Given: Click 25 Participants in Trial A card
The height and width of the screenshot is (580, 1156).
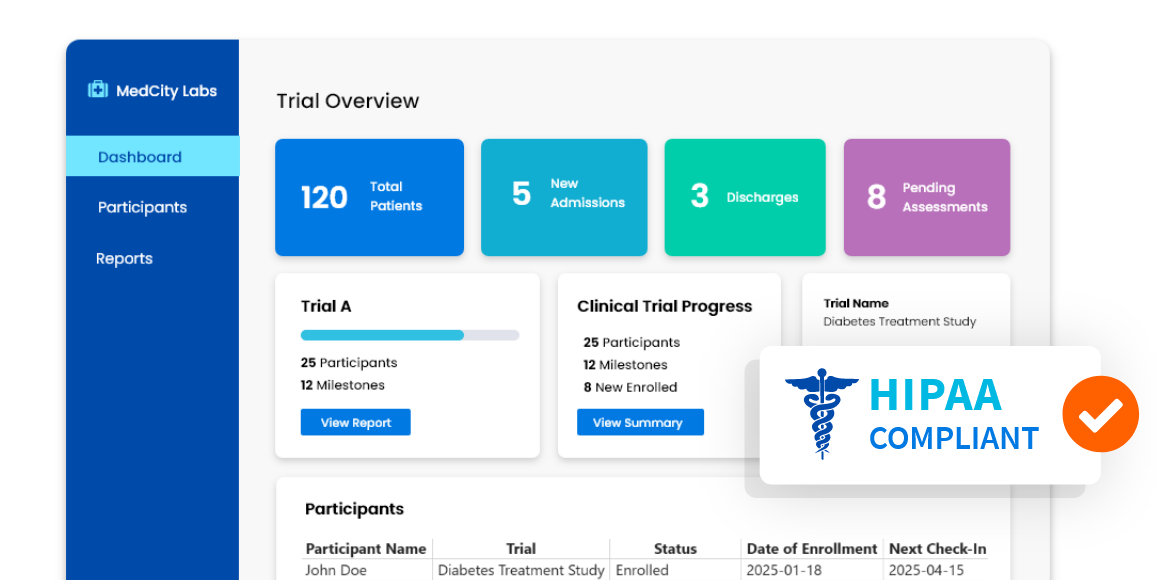Looking at the screenshot, I should pyautogui.click(x=349, y=363).
